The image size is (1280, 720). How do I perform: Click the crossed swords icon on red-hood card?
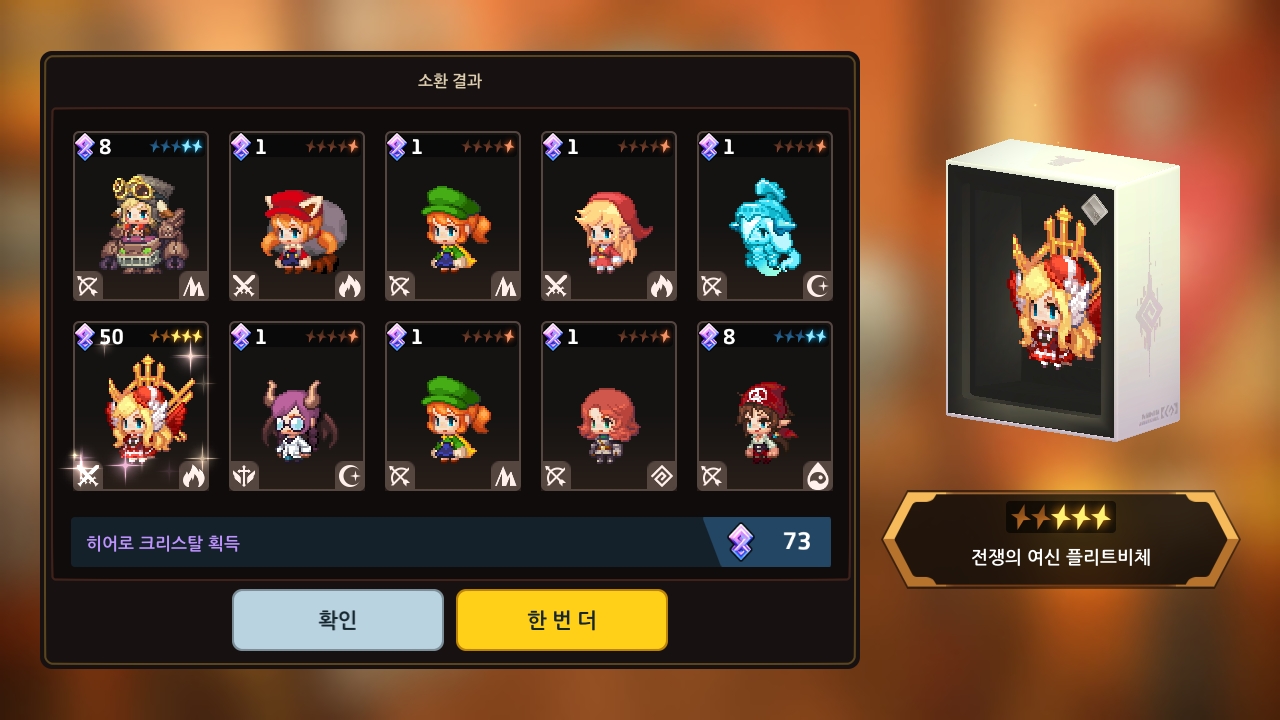[x=556, y=286]
